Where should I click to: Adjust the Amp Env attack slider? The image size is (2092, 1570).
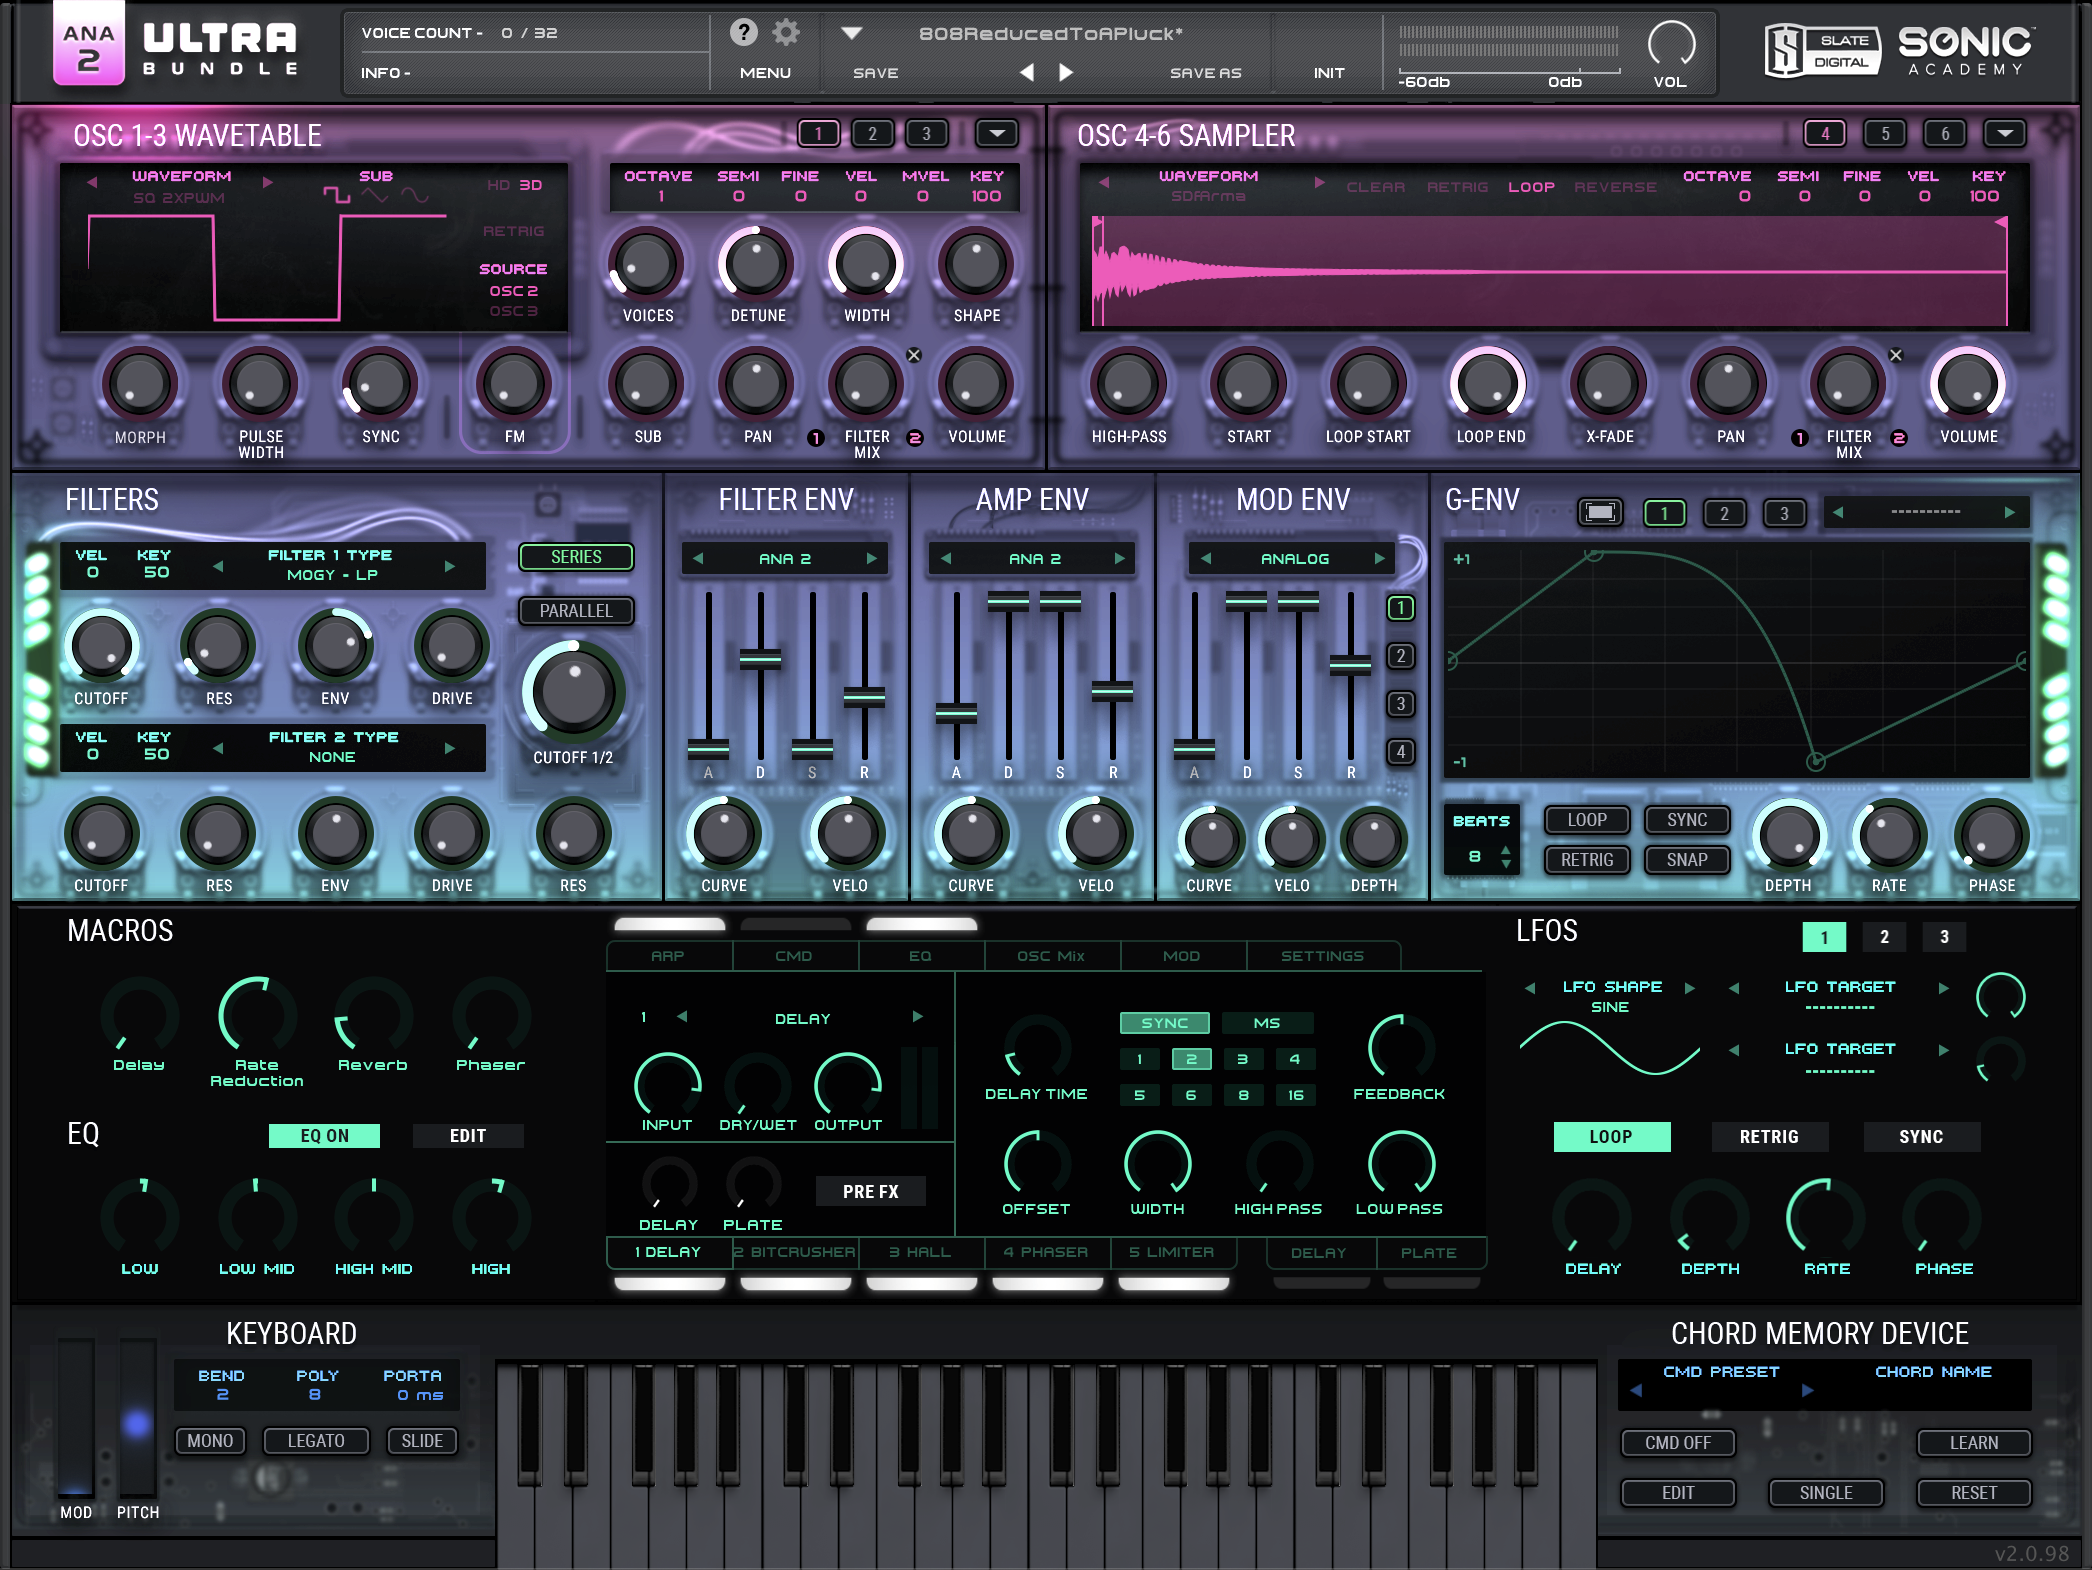click(957, 713)
